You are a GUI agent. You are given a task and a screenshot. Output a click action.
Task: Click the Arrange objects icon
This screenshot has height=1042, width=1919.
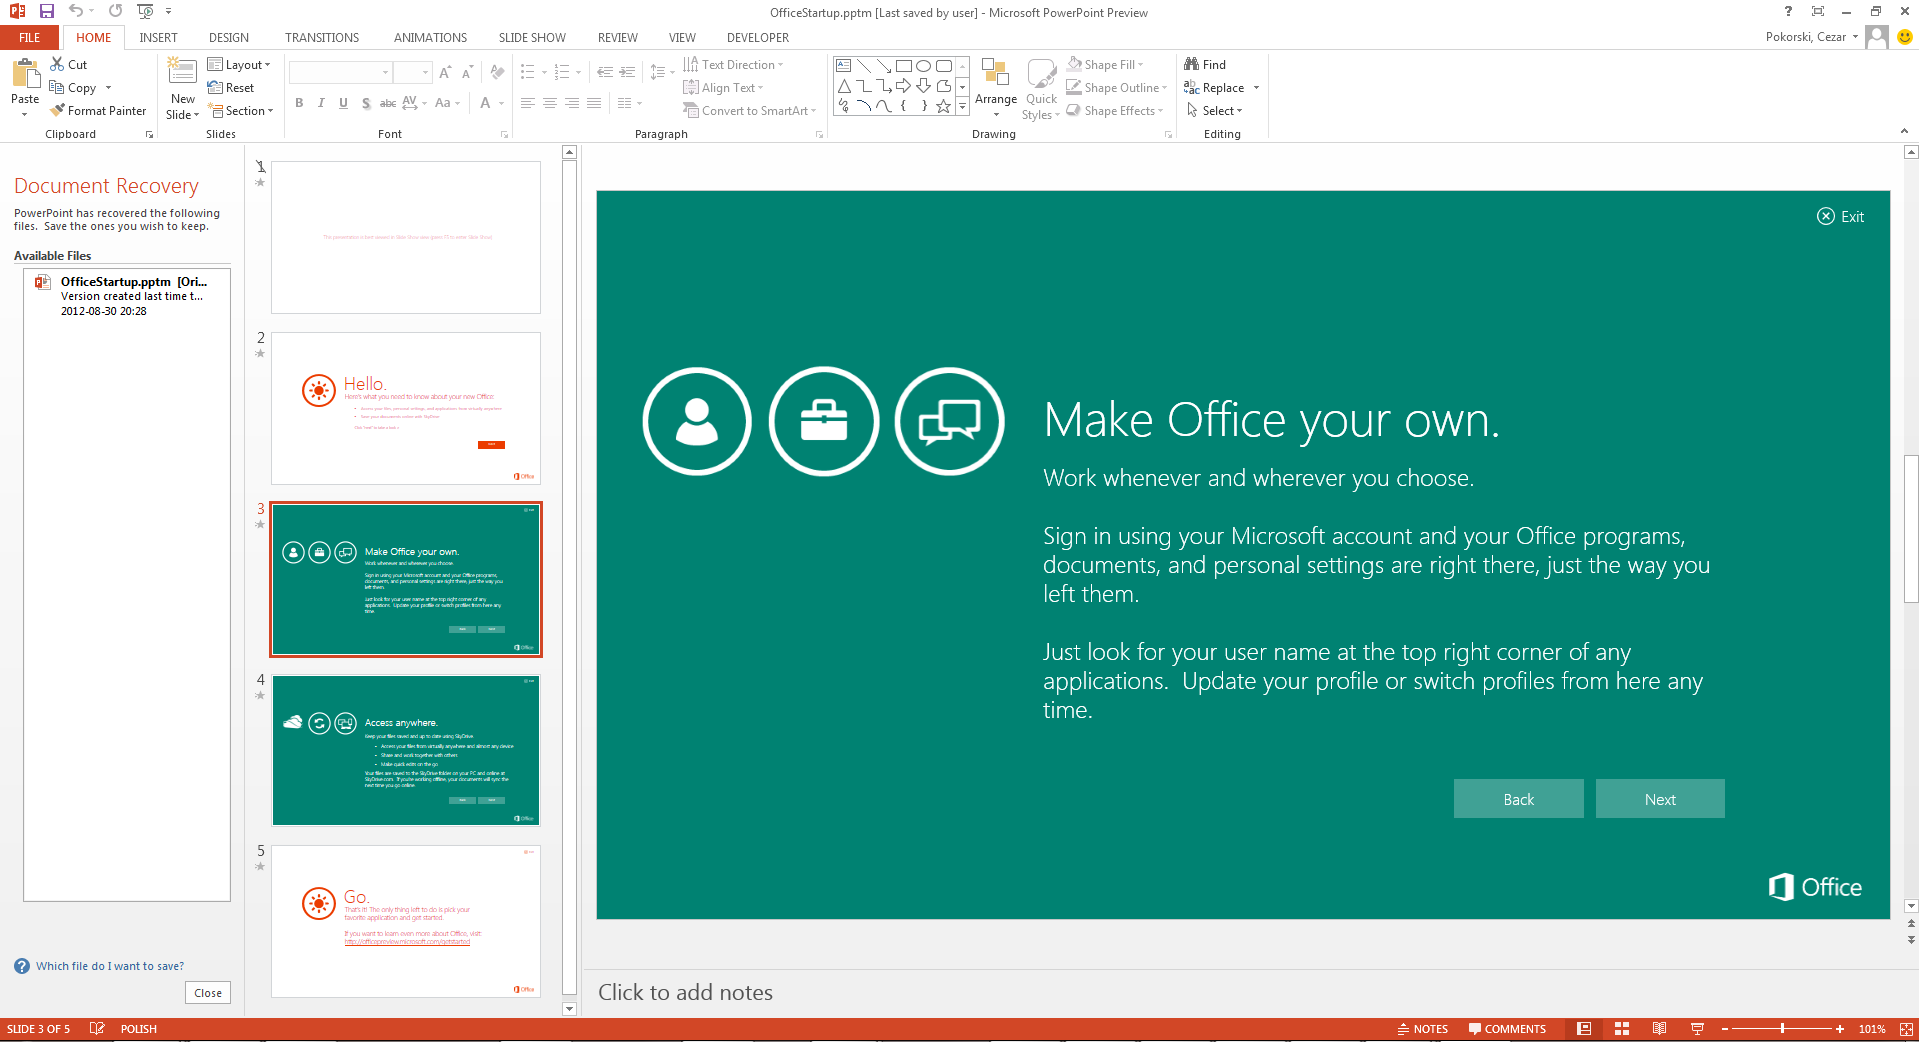click(995, 73)
